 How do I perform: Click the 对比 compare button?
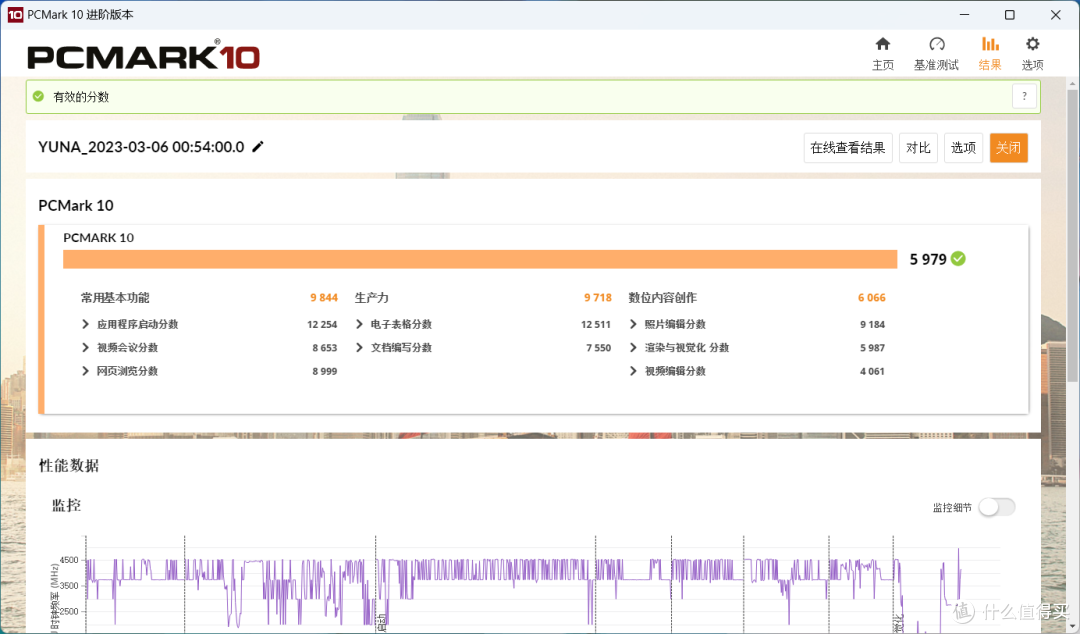click(918, 147)
